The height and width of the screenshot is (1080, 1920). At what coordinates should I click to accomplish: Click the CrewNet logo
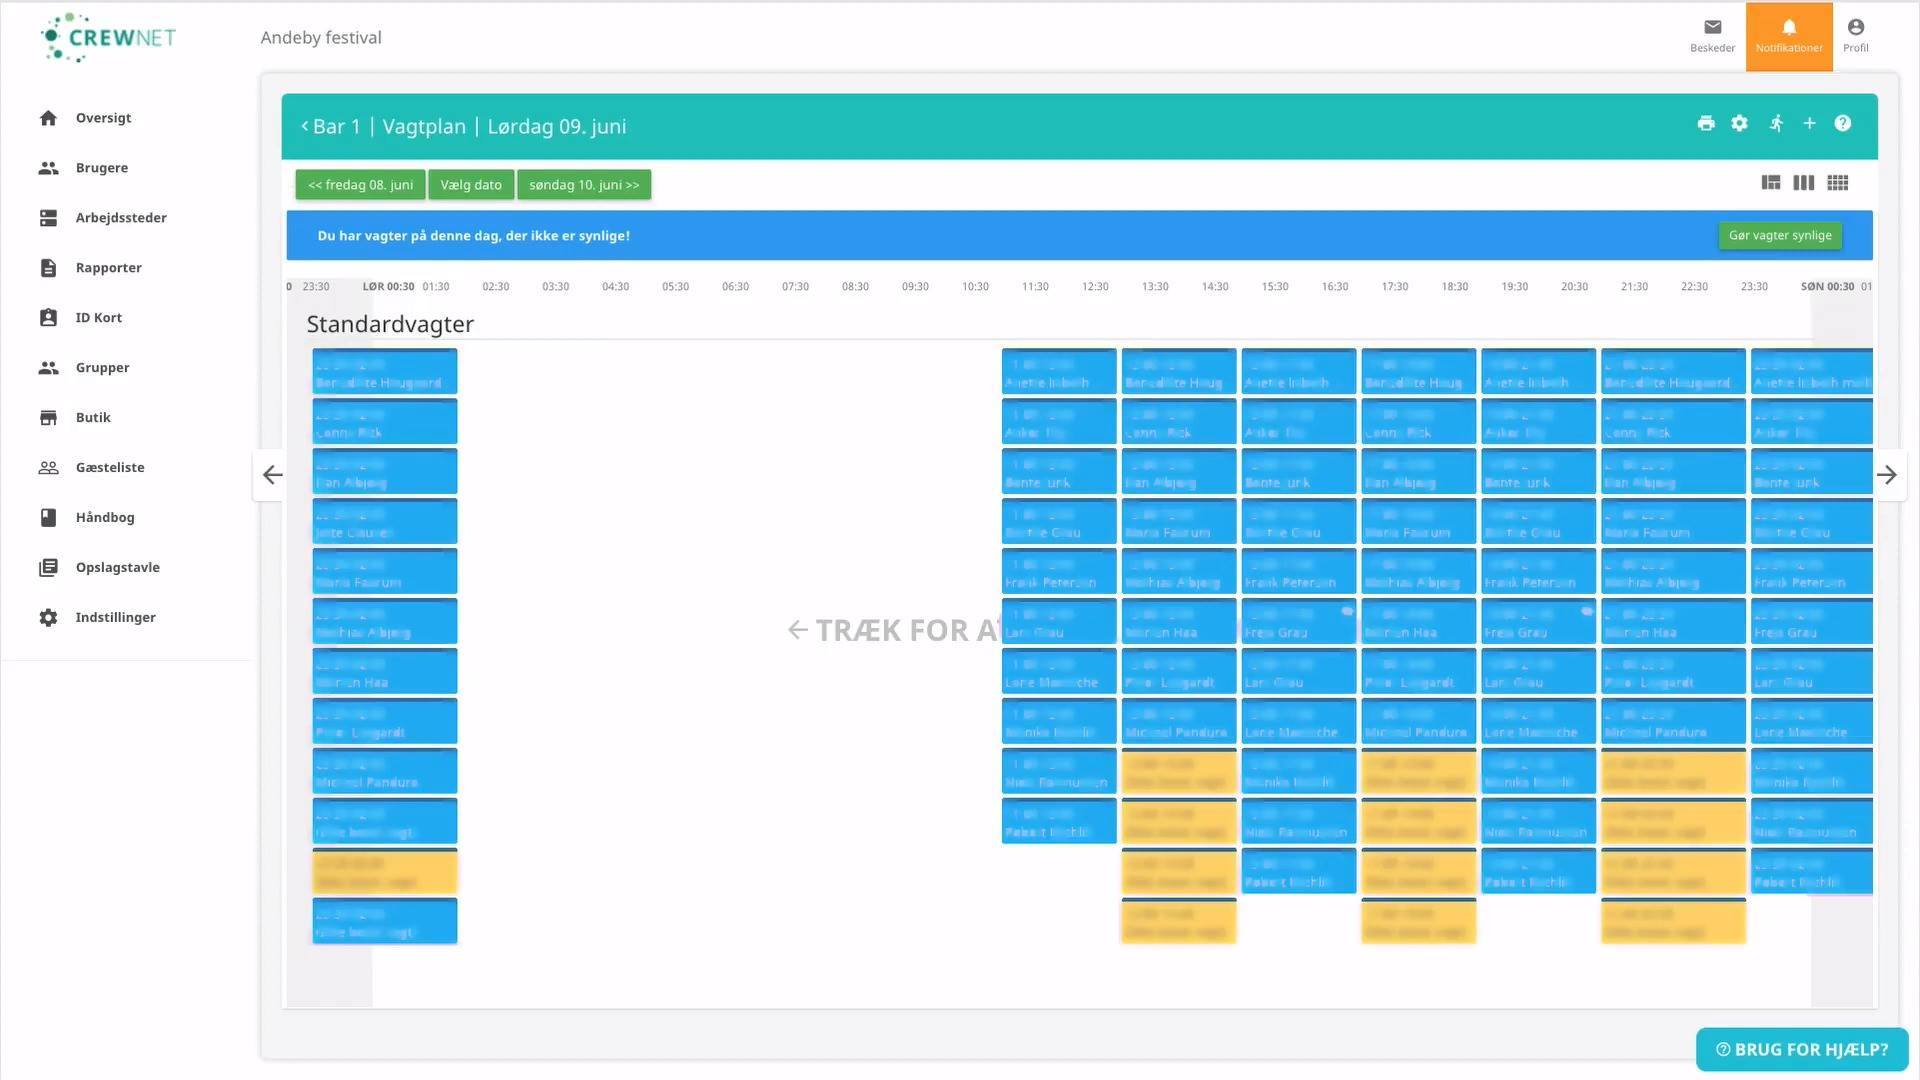108,38
